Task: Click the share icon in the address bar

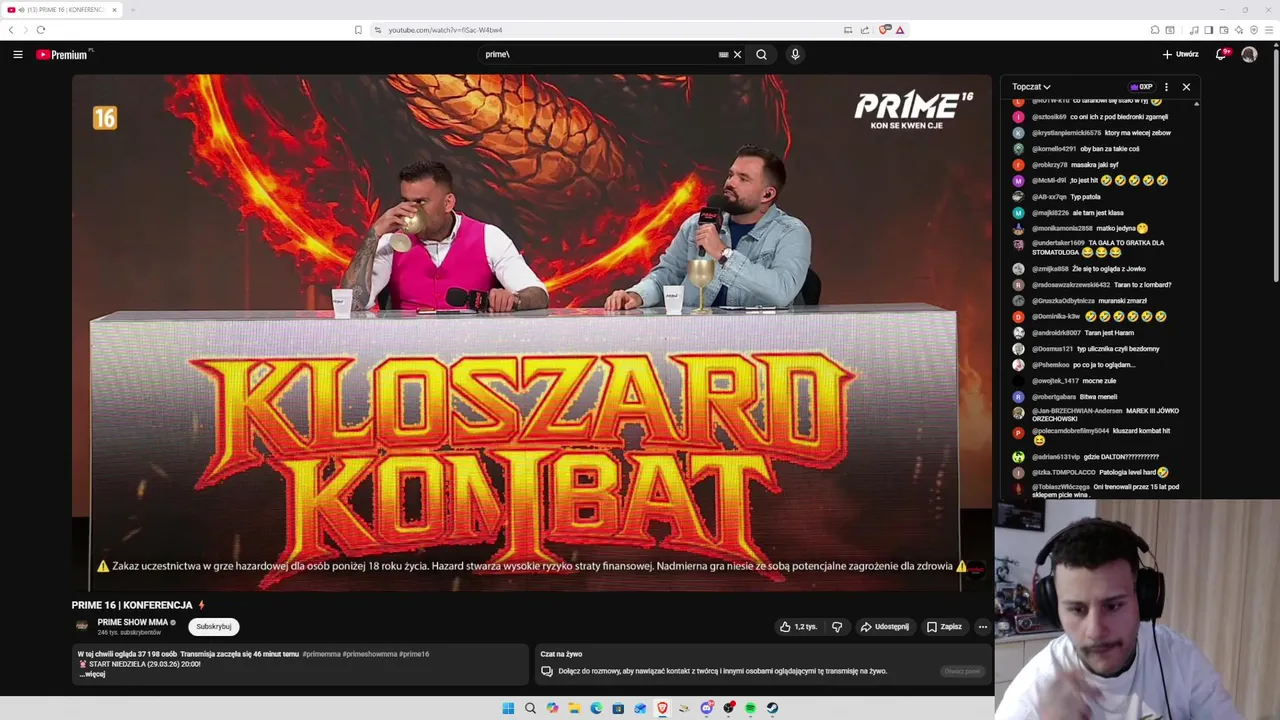Action: click(865, 30)
